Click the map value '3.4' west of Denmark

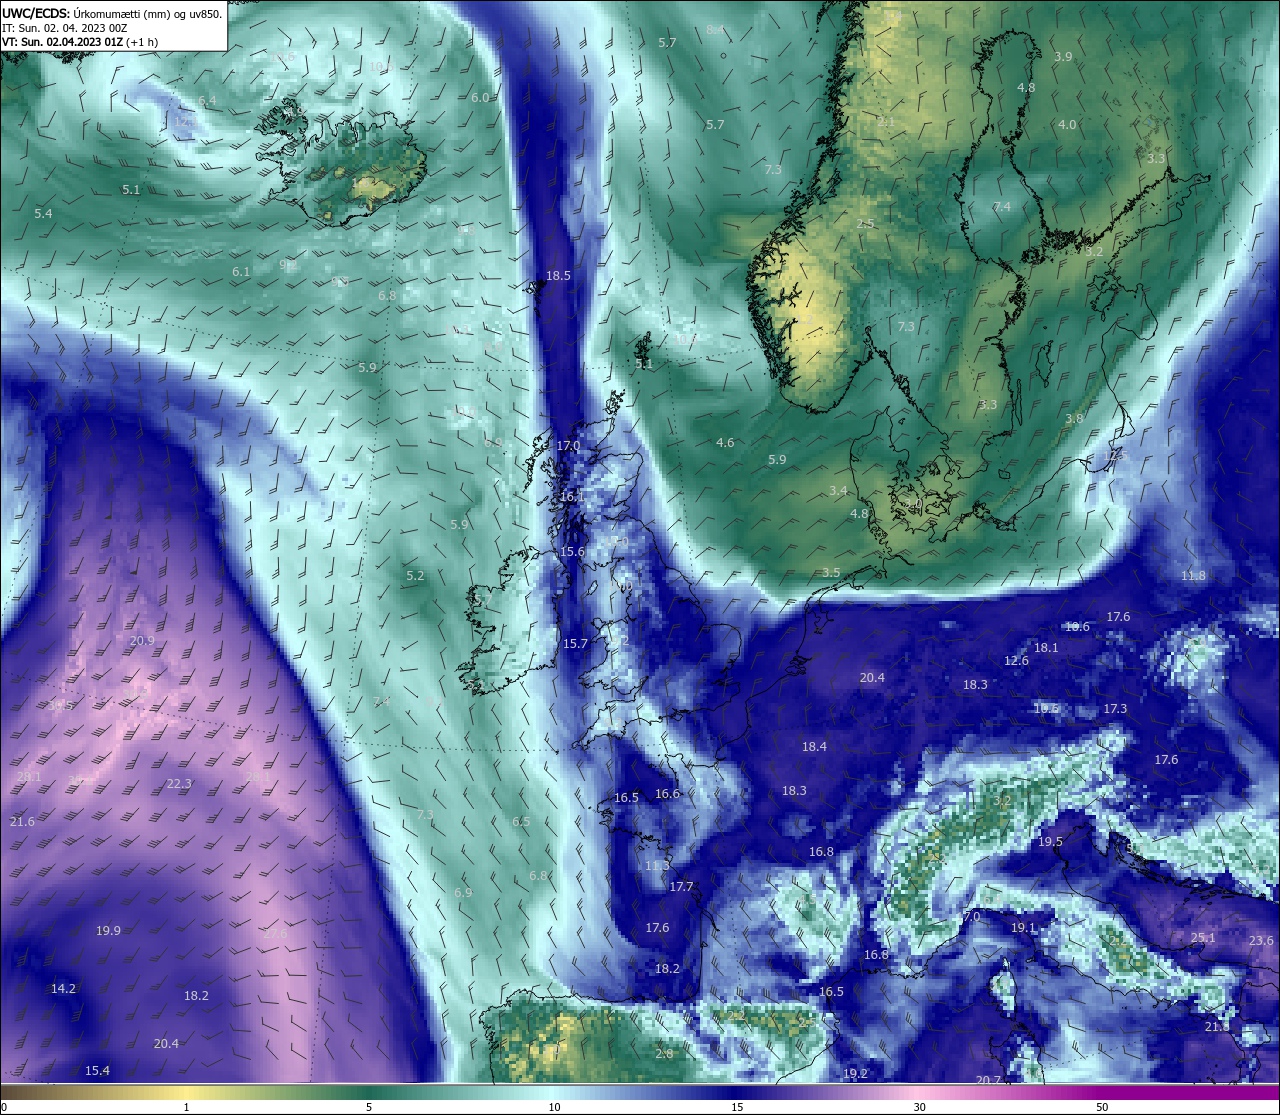pos(838,490)
